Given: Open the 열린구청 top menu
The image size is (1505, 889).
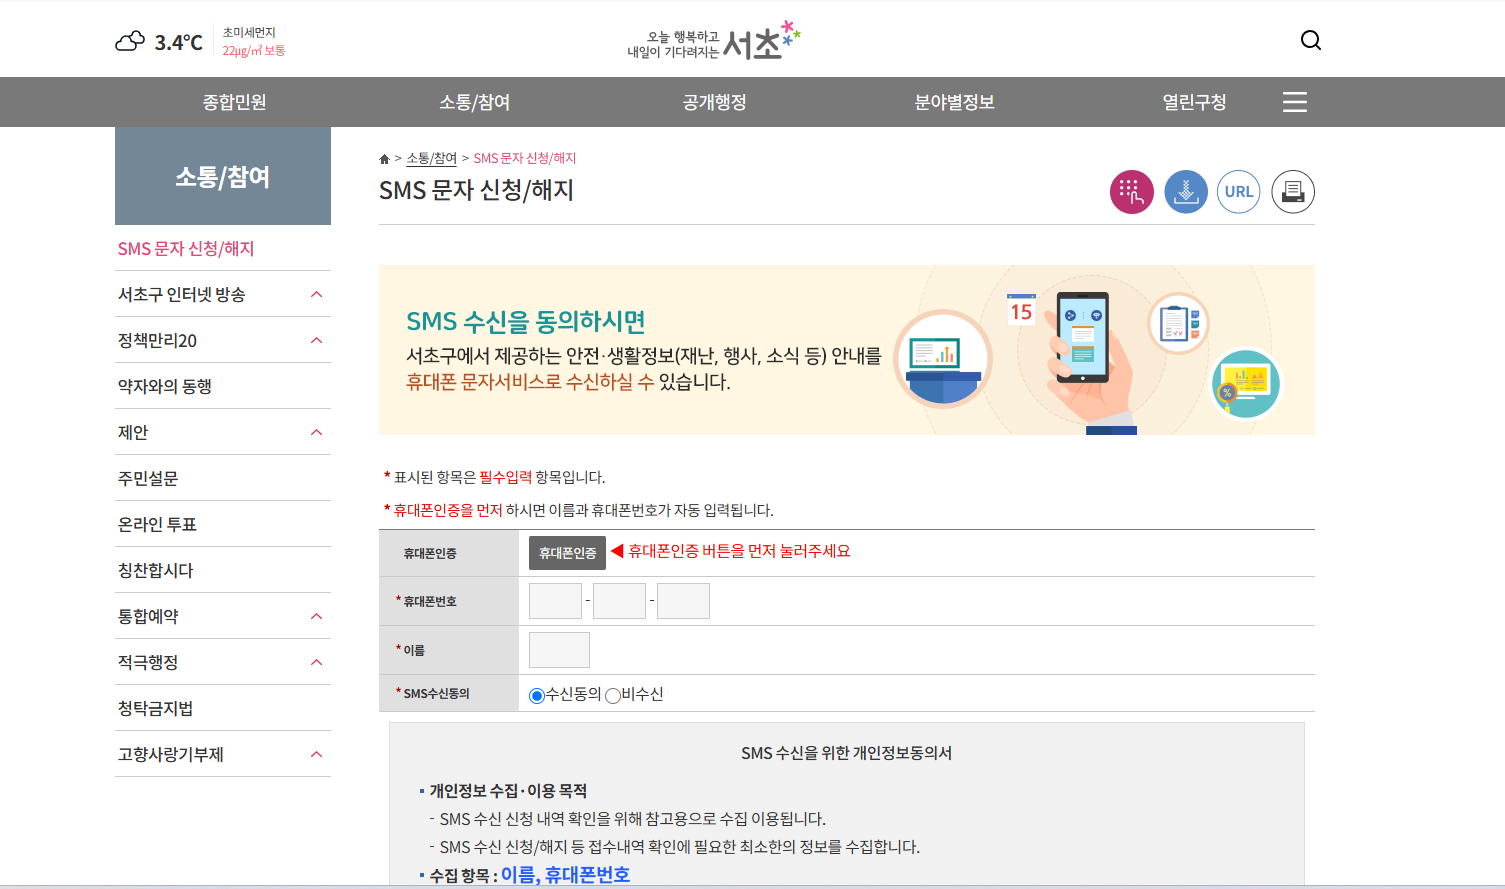Looking at the screenshot, I should tap(1194, 102).
